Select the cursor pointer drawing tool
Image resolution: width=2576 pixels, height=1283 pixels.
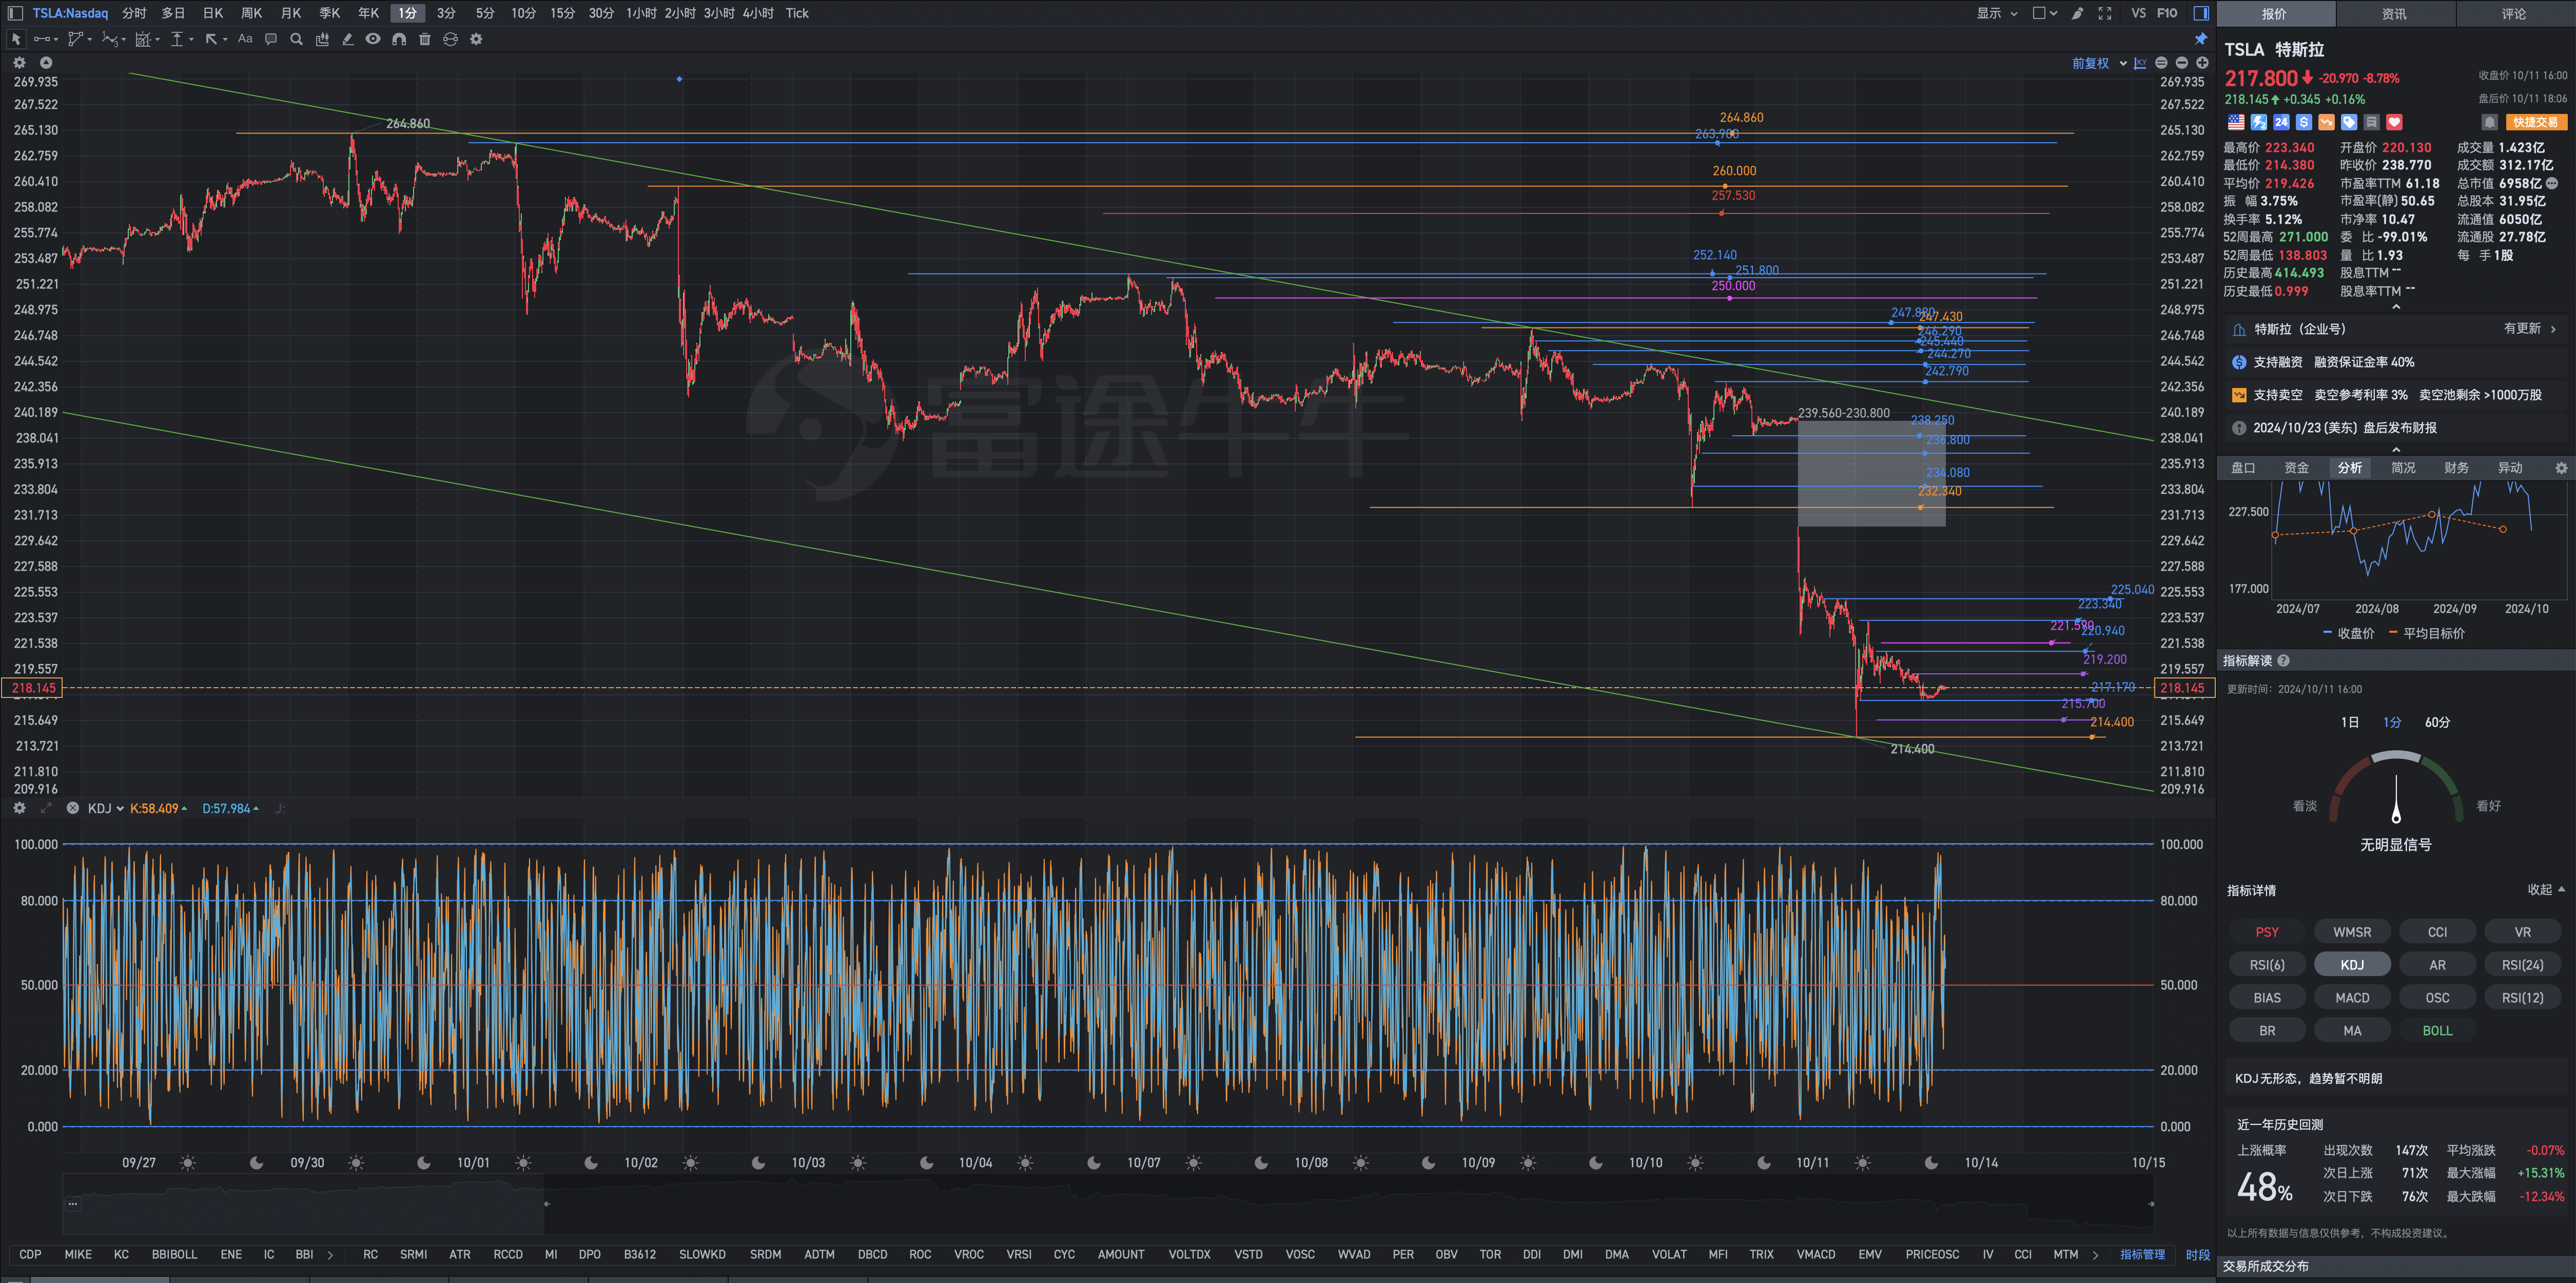coord(16,39)
